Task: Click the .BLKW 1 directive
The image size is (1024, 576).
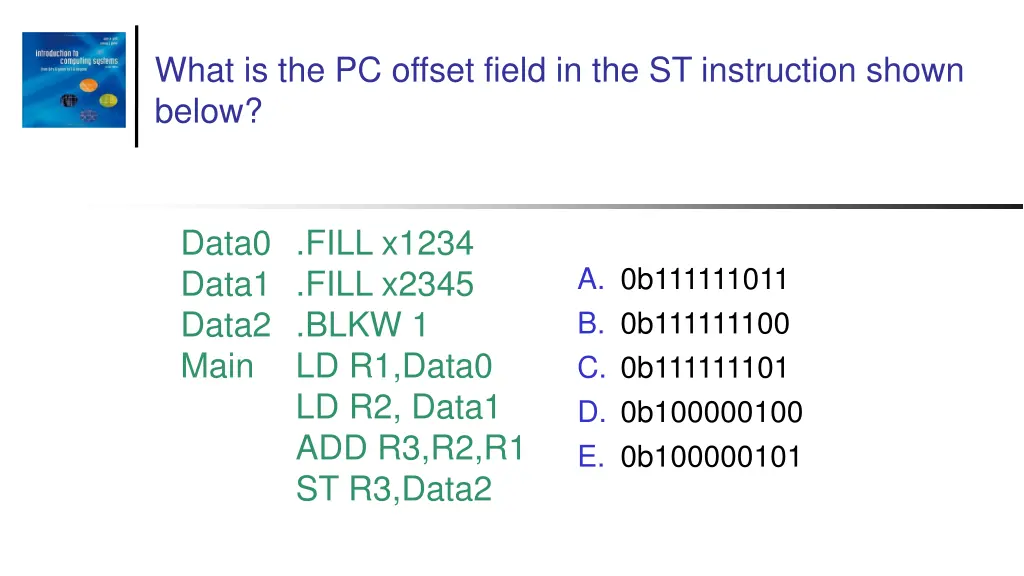Action: (x=362, y=326)
